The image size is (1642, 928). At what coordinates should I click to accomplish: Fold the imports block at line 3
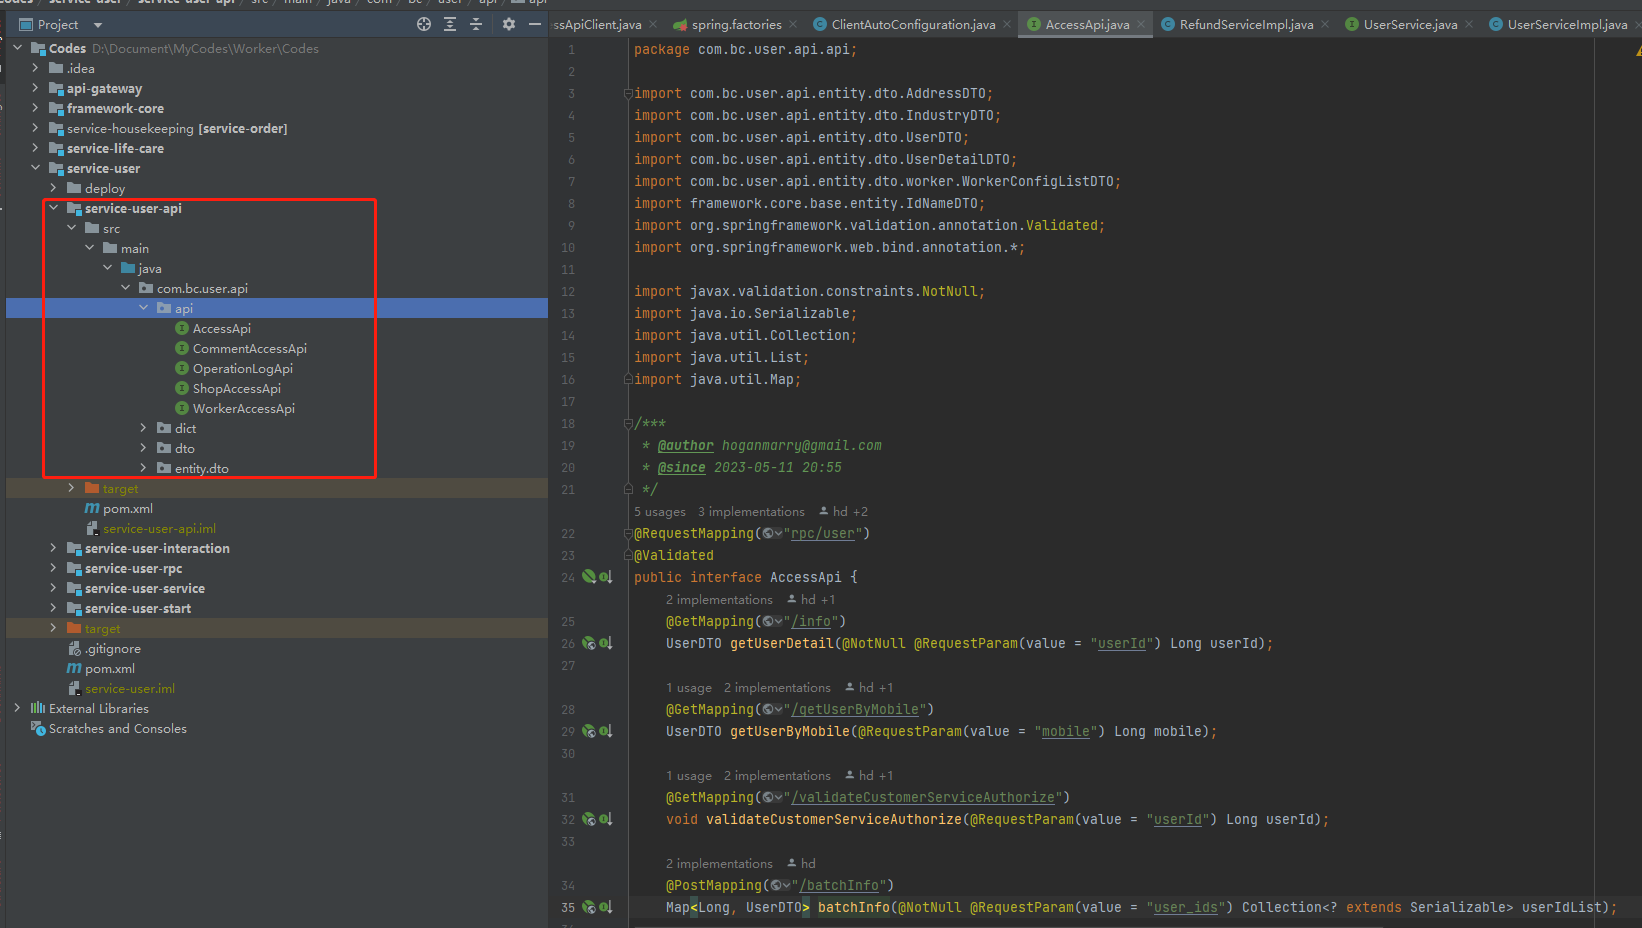pos(628,94)
